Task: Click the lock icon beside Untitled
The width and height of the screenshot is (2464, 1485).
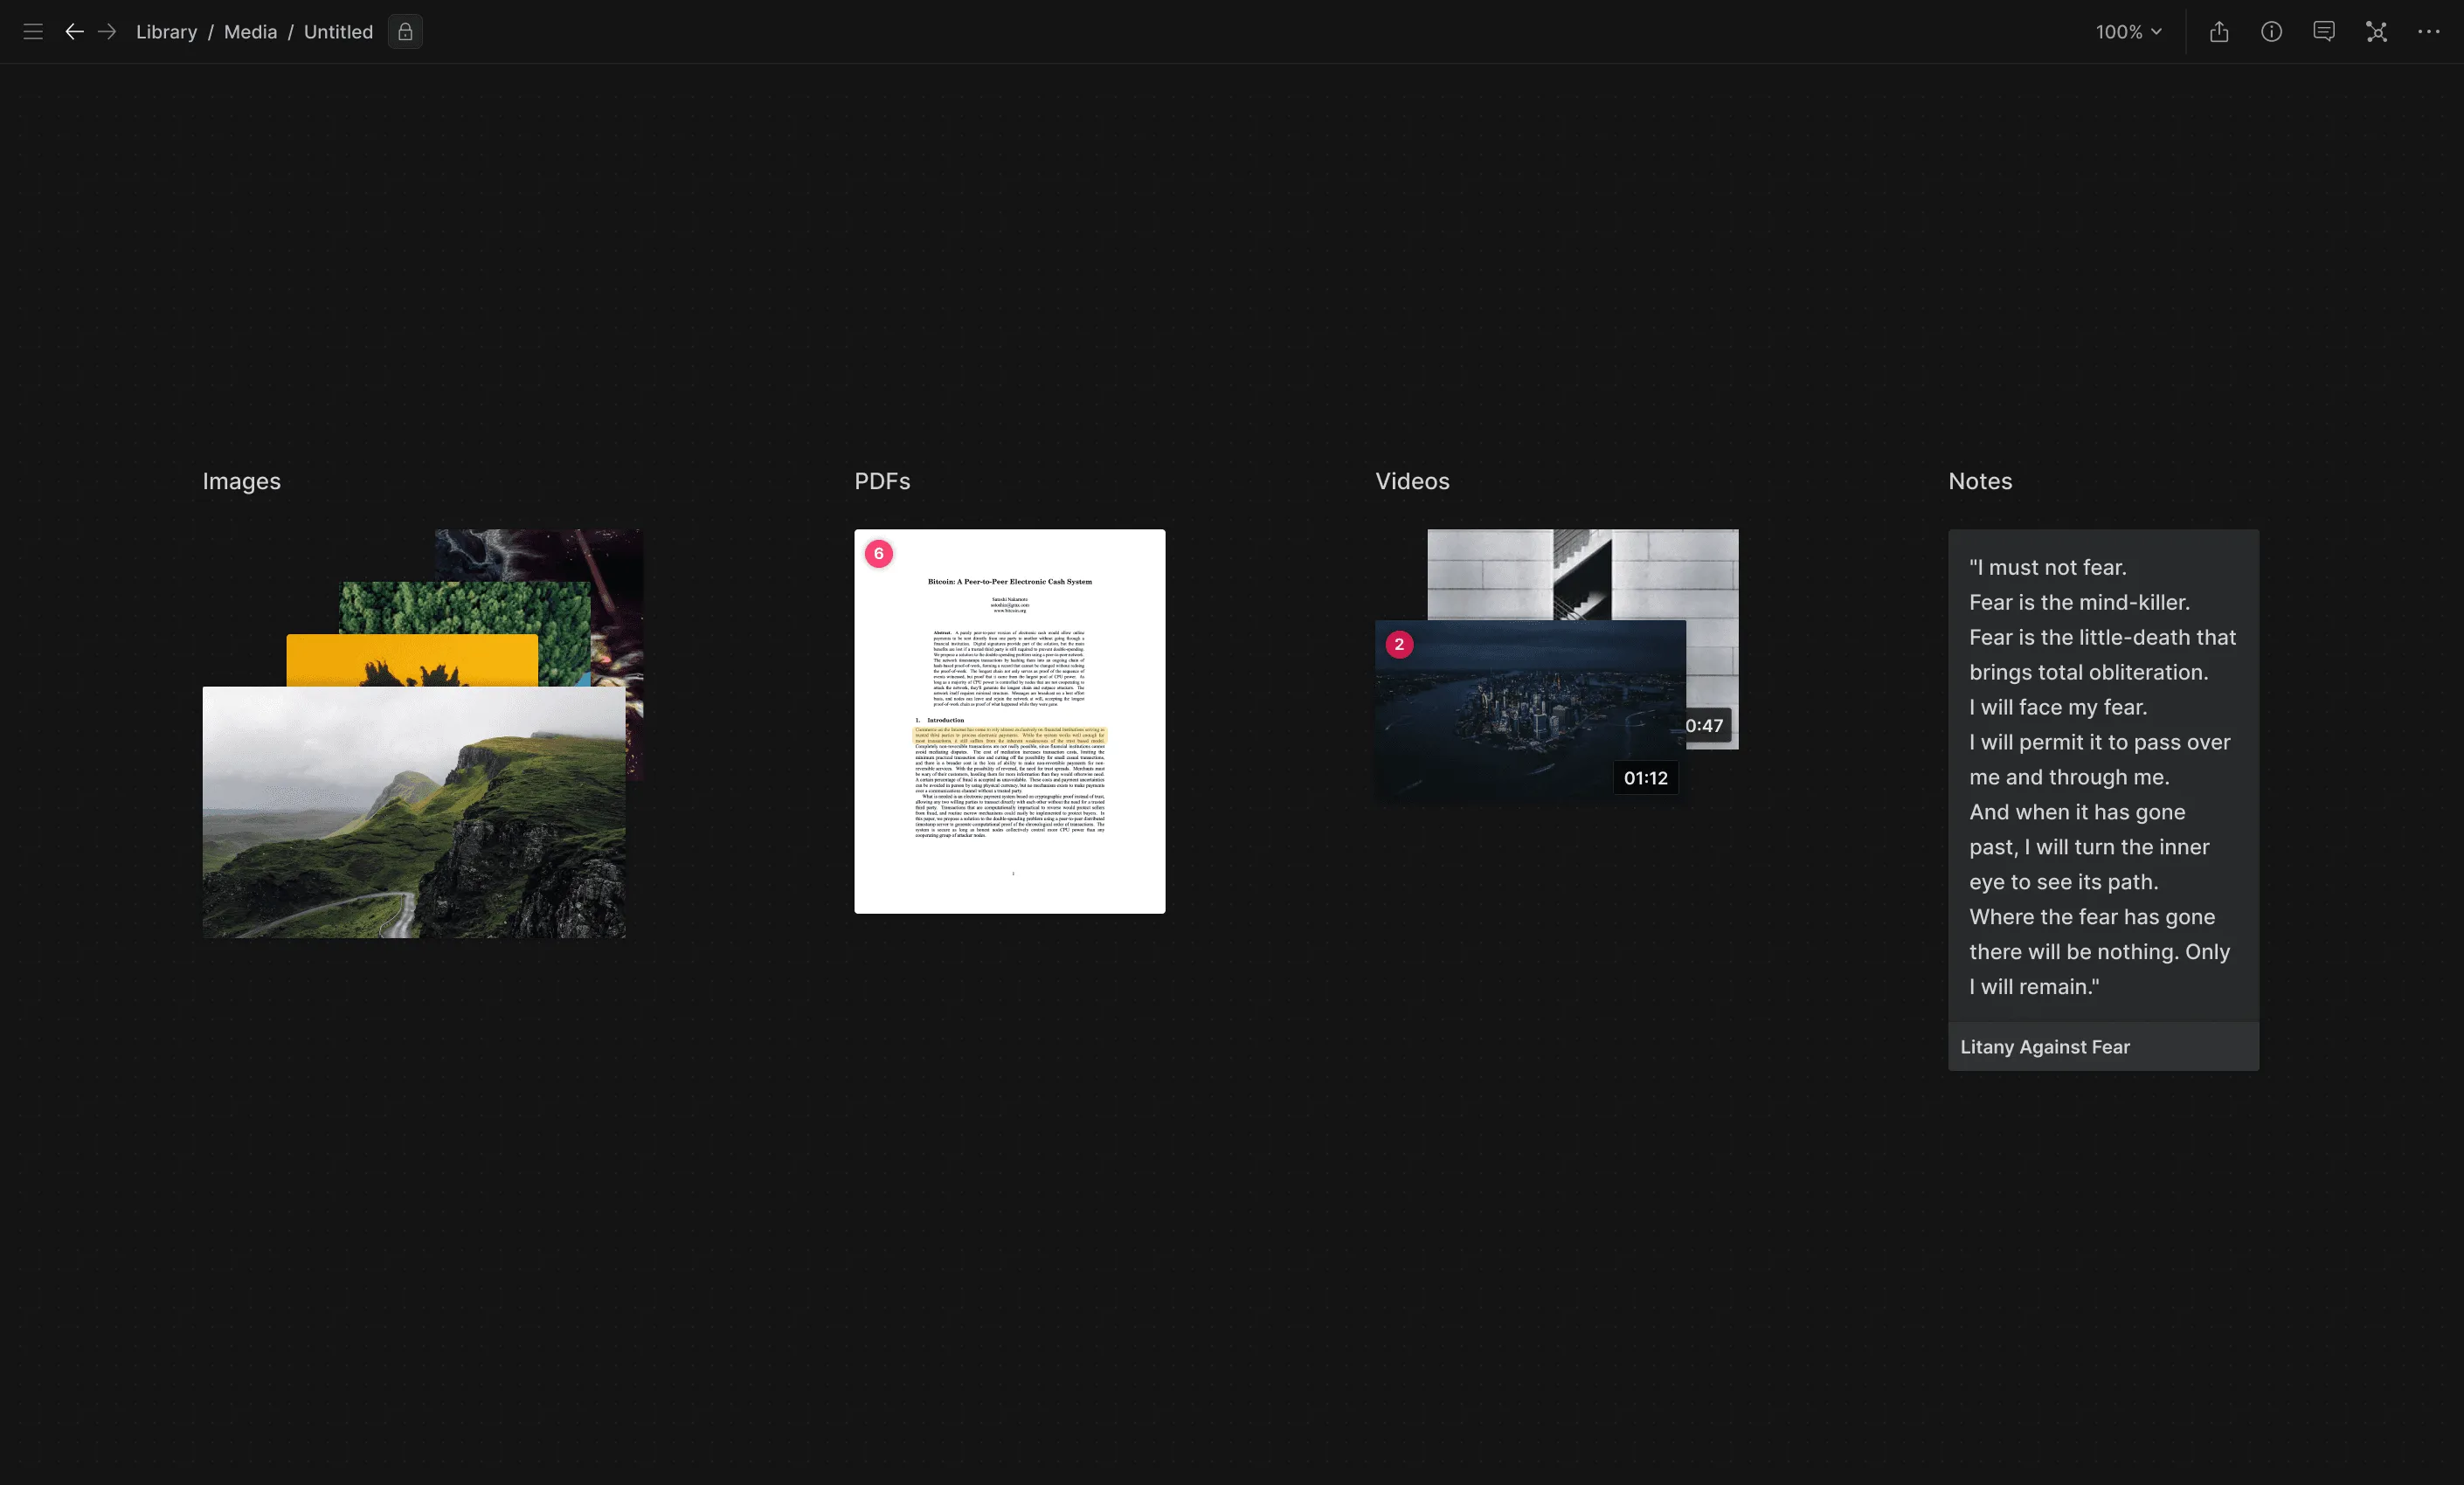Action: pyautogui.click(x=405, y=32)
